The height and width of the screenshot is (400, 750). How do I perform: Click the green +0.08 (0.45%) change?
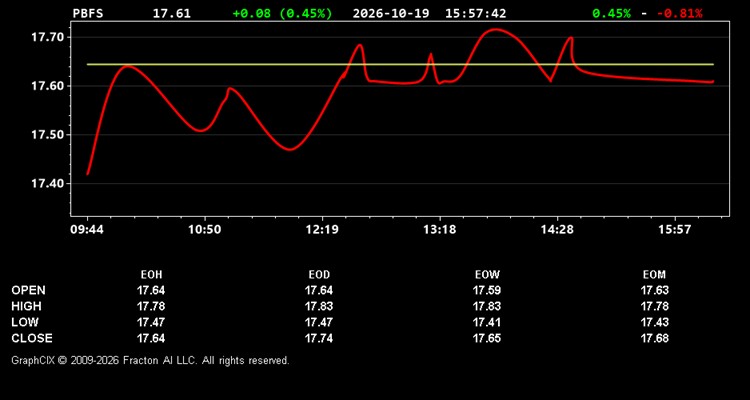282,13
